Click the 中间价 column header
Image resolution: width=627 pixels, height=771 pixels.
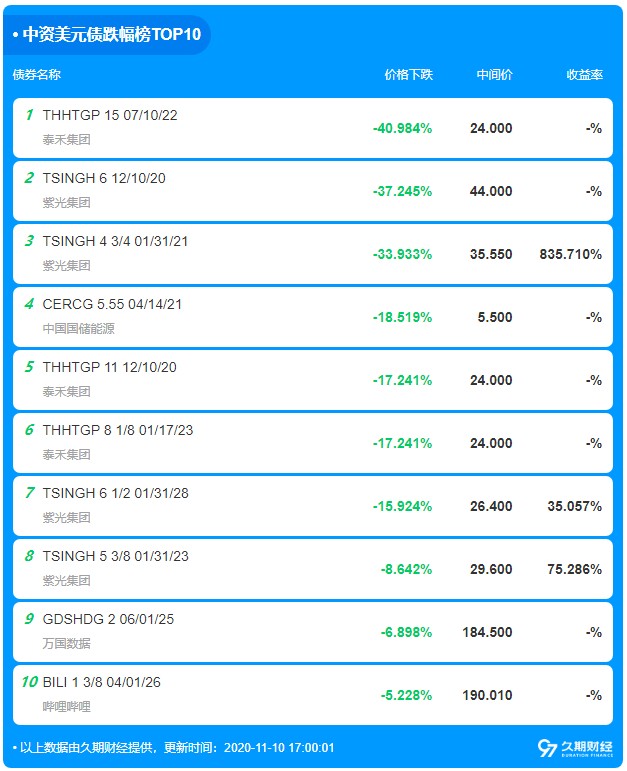pos(494,75)
